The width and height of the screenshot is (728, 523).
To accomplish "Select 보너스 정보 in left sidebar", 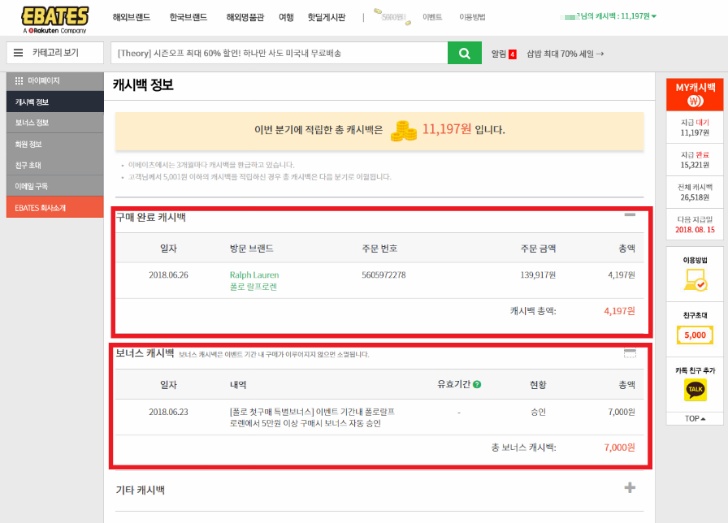I will [55, 123].
